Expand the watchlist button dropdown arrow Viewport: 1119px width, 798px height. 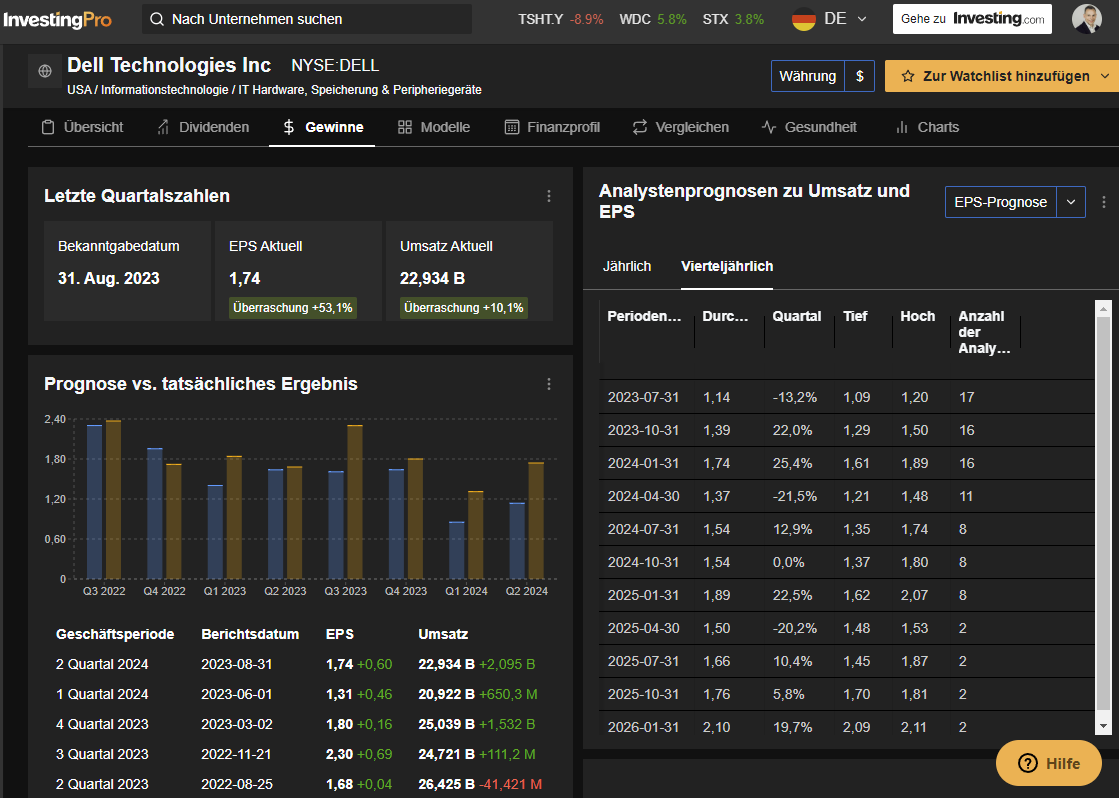pyautogui.click(x=1105, y=76)
